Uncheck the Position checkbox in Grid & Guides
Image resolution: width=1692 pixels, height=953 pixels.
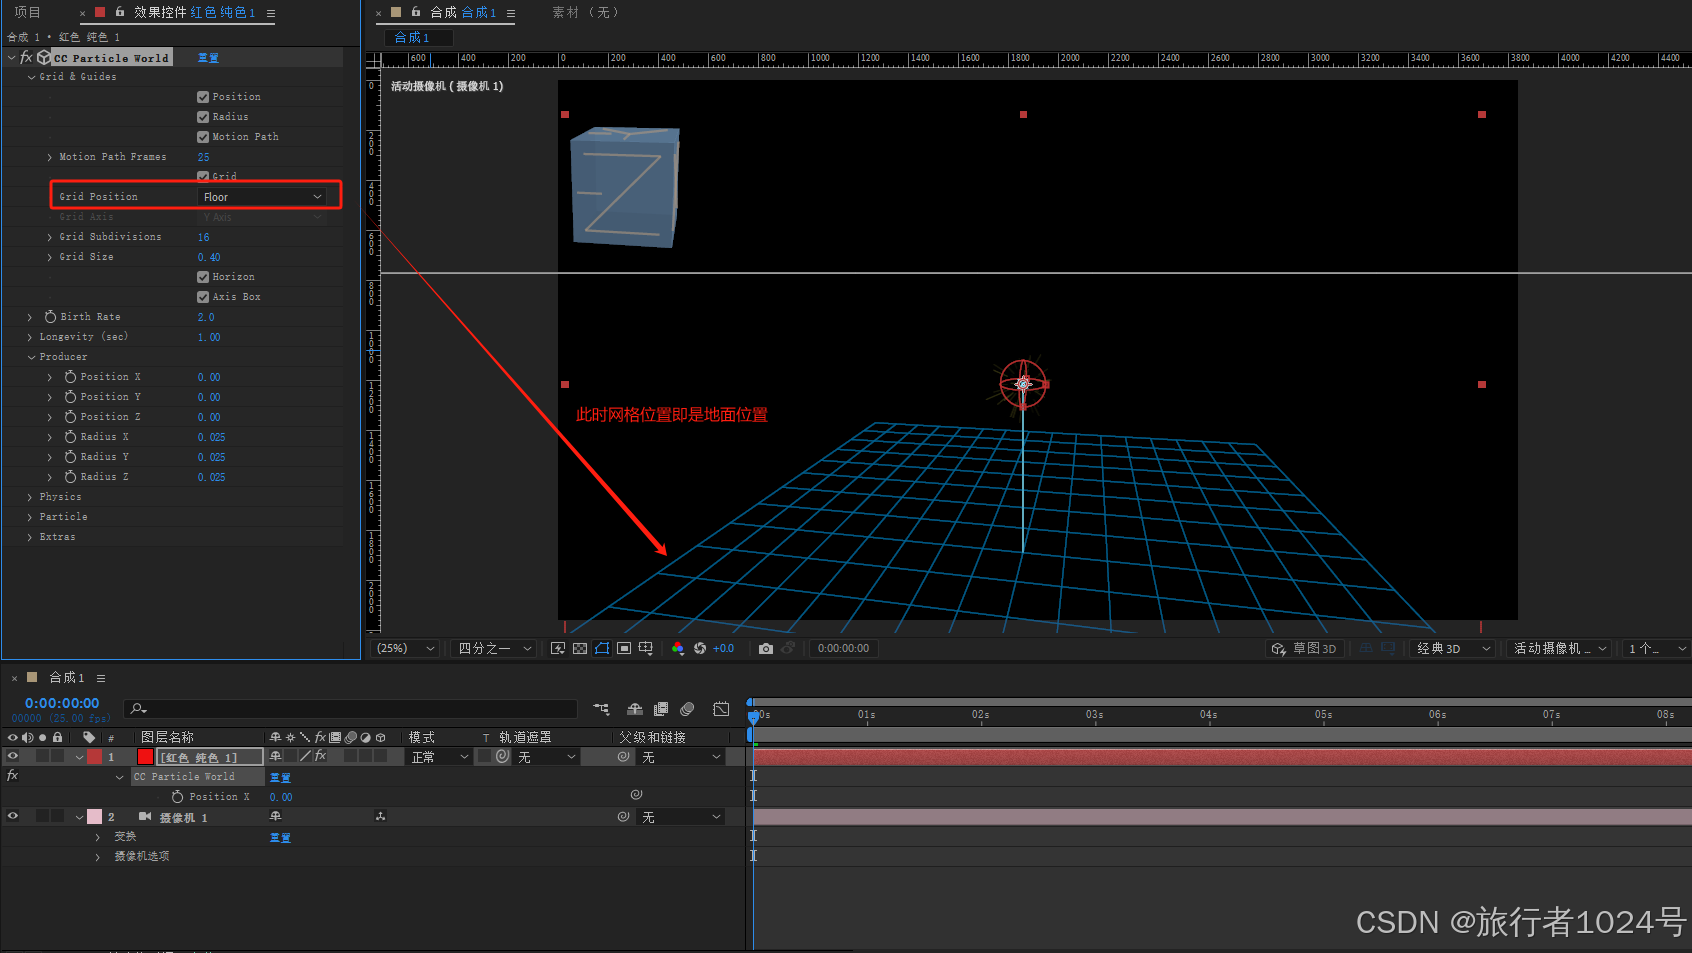tap(203, 97)
